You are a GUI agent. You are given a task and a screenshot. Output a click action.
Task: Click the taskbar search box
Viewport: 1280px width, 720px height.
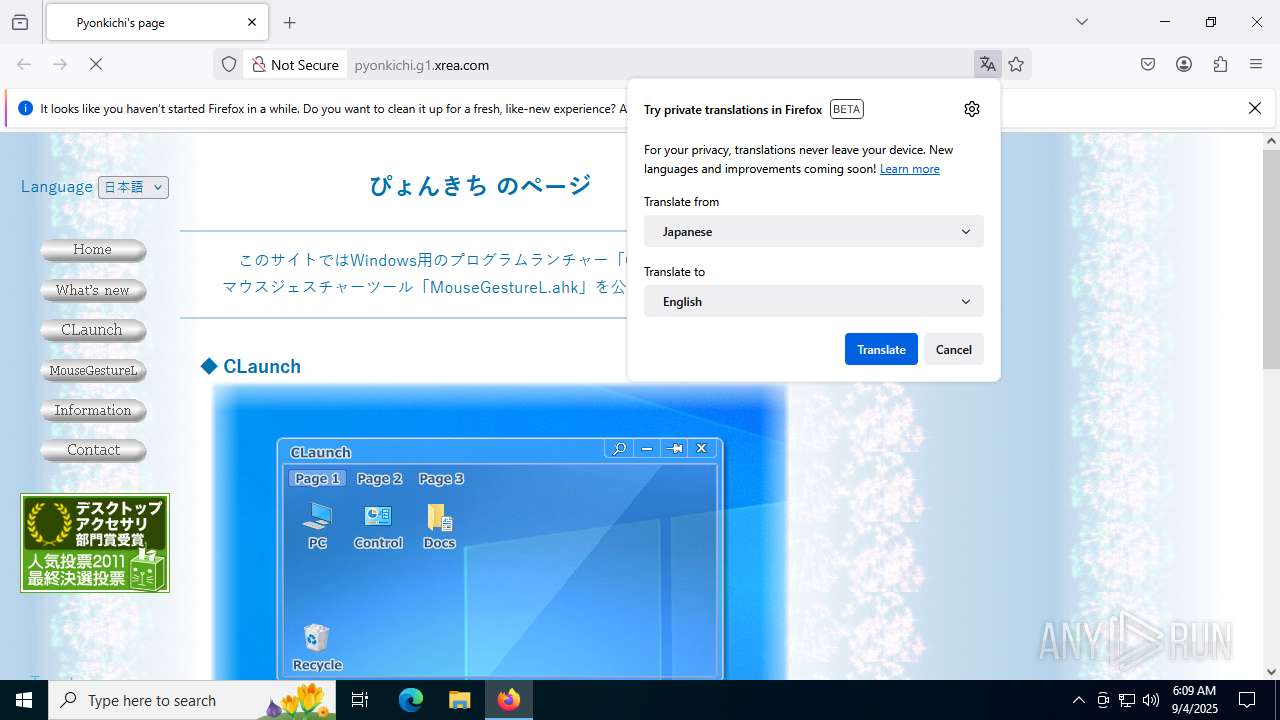[190, 700]
